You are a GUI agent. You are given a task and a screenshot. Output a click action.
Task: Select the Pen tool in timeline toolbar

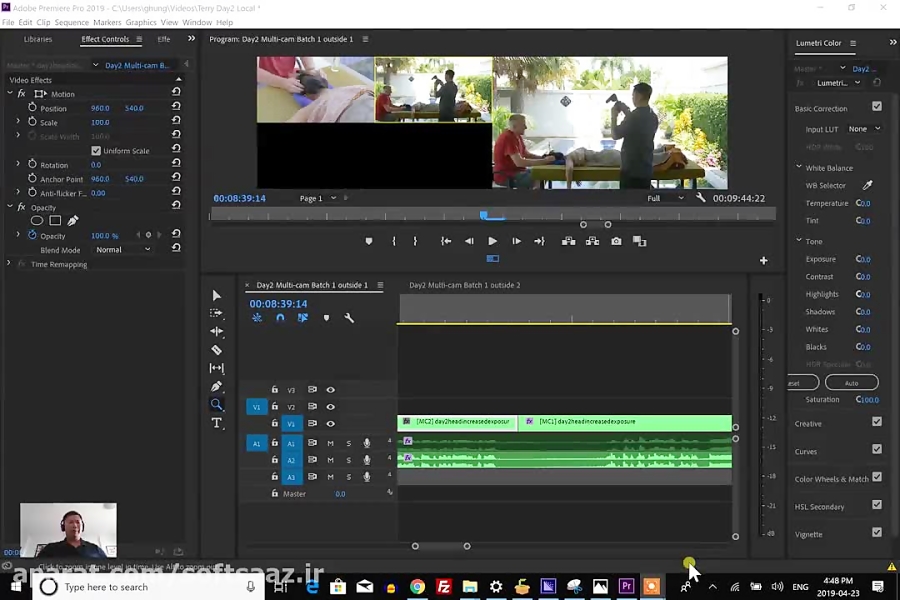[x=216, y=387]
